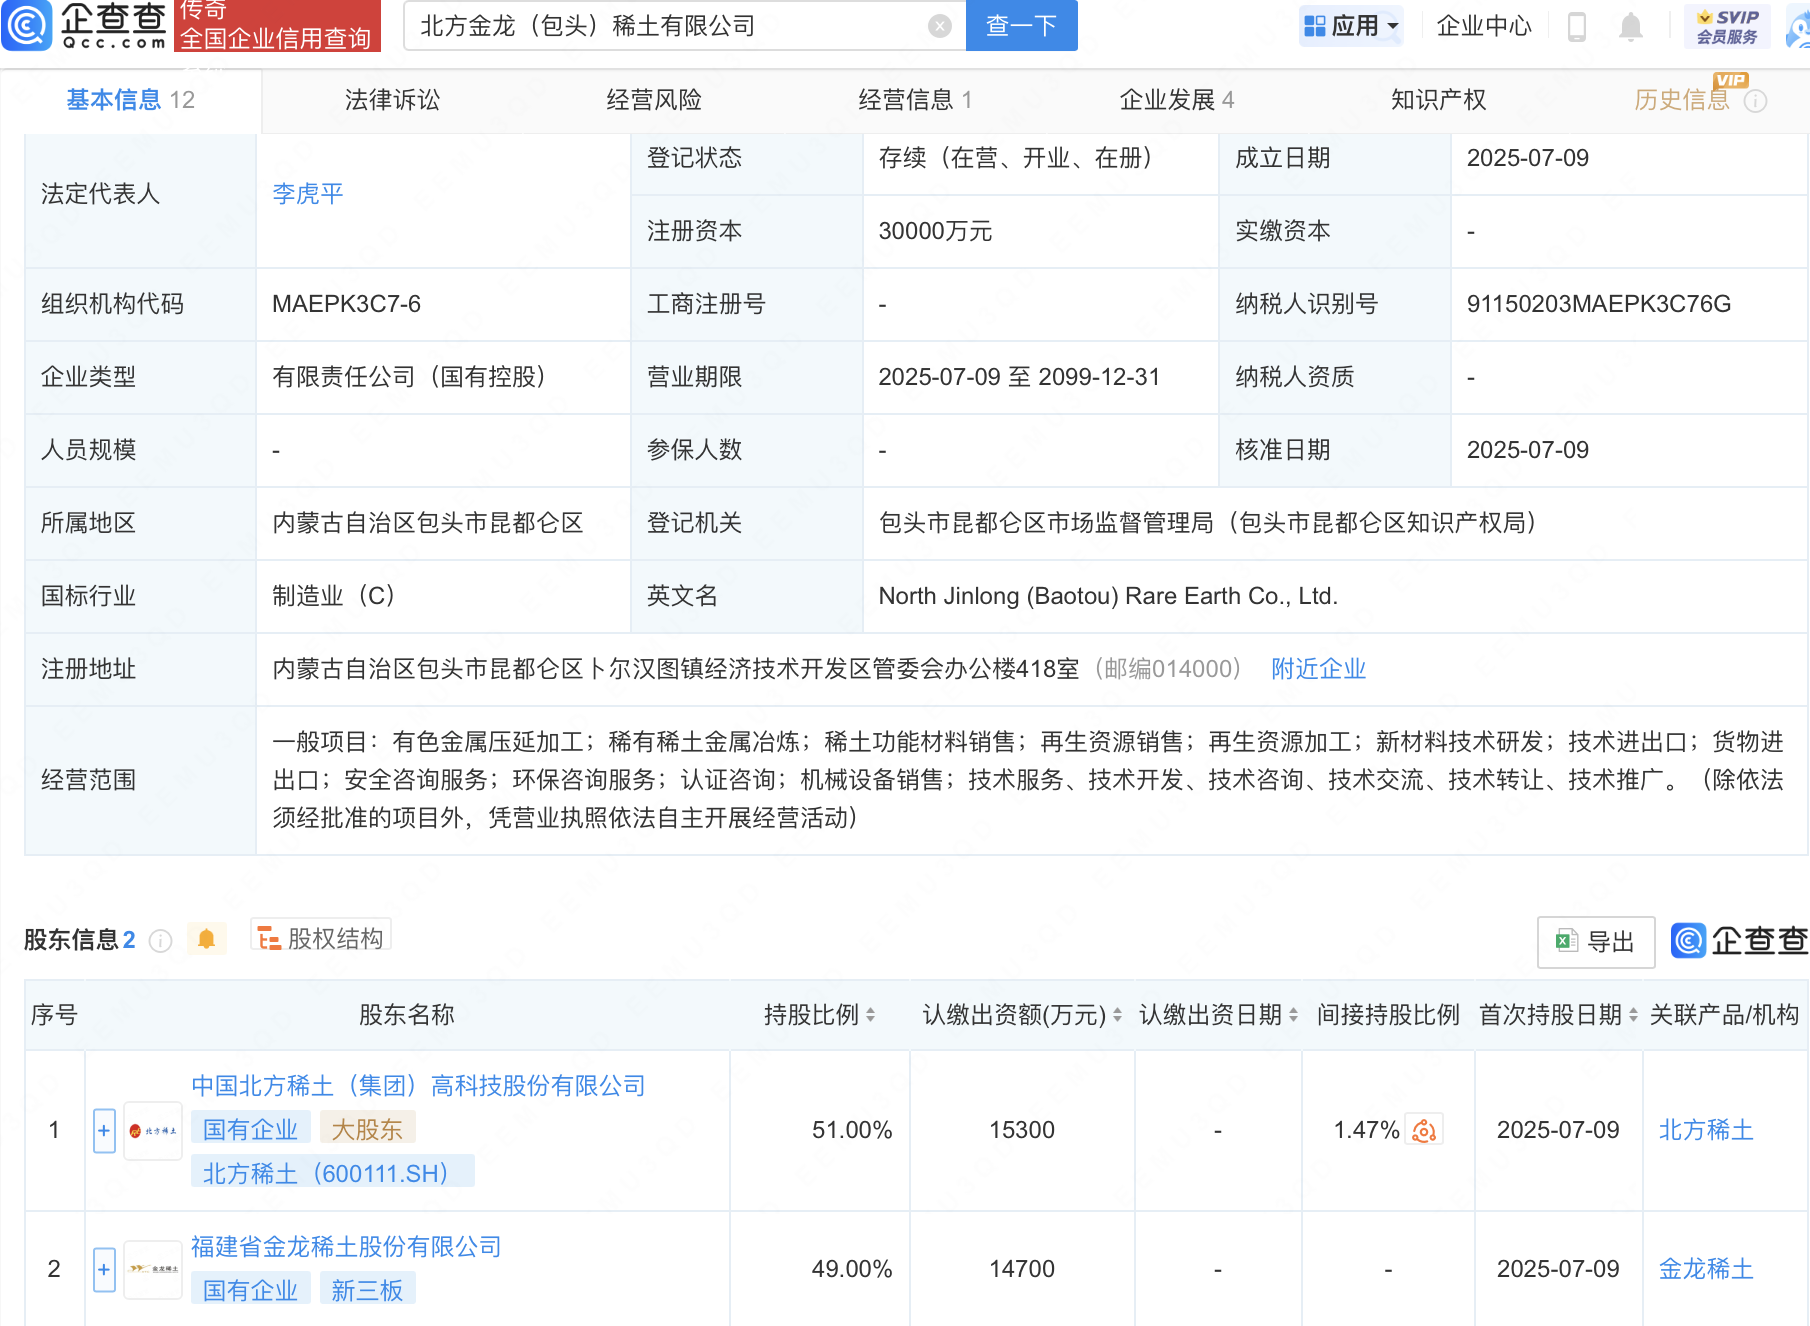The height and width of the screenshot is (1326, 1810).
Task: Click 国有企业 tag under 福建省金龙稀土
Action: 250,1291
